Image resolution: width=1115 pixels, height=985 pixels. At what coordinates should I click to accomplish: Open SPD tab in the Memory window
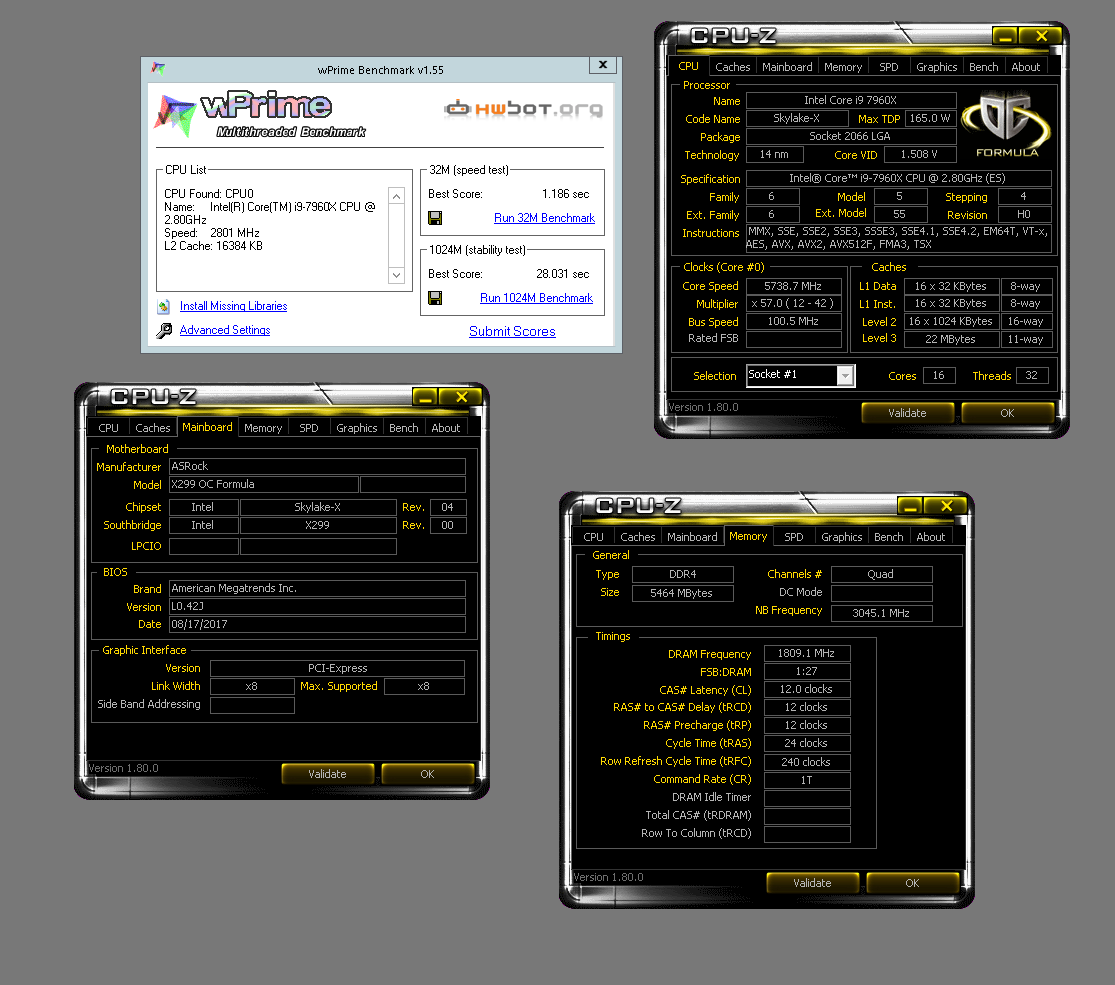[794, 537]
